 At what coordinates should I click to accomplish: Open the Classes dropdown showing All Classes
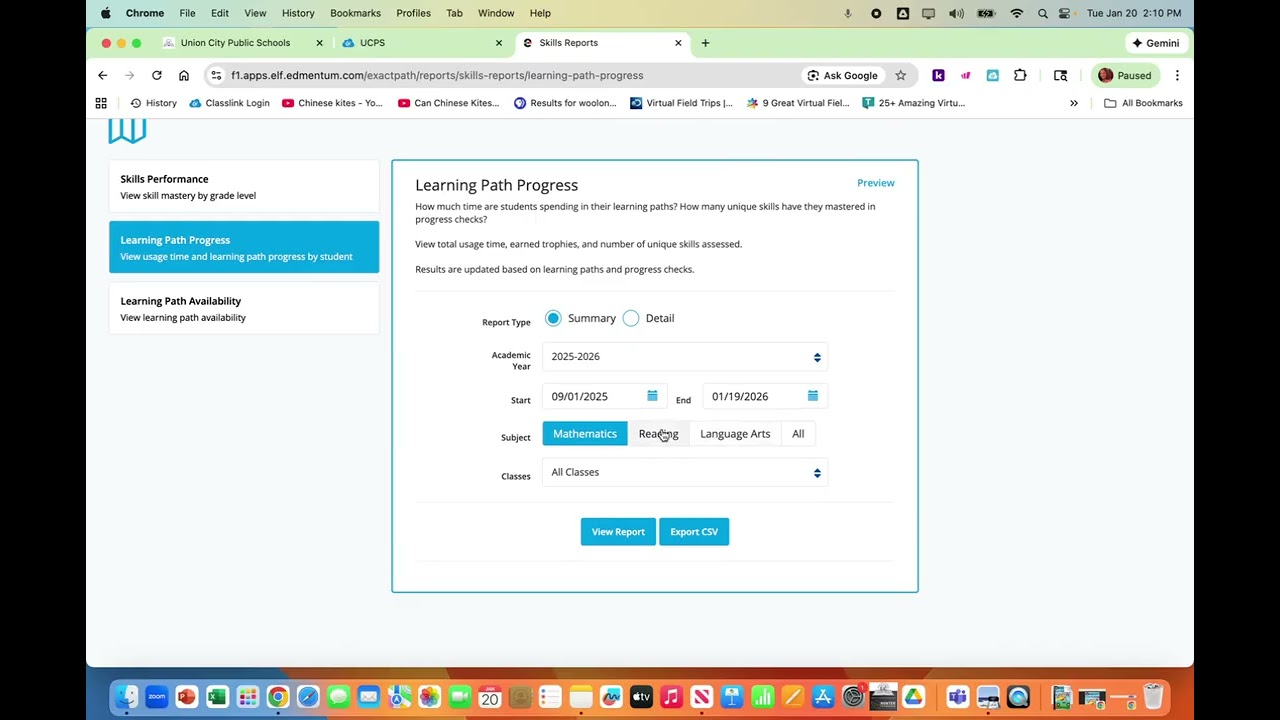click(685, 472)
